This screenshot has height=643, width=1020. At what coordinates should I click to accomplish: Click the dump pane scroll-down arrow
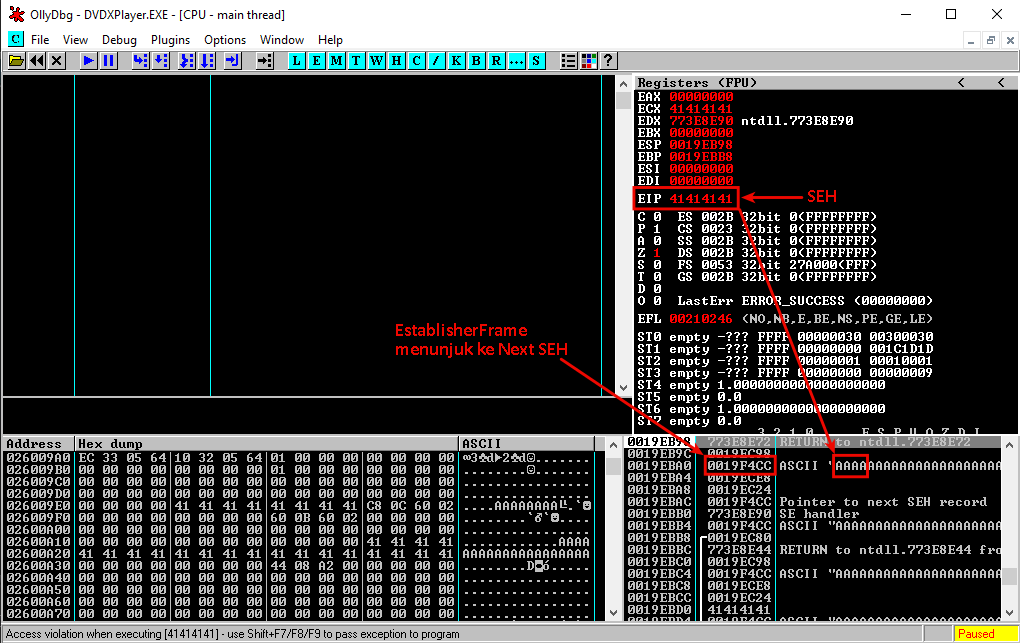click(613, 612)
